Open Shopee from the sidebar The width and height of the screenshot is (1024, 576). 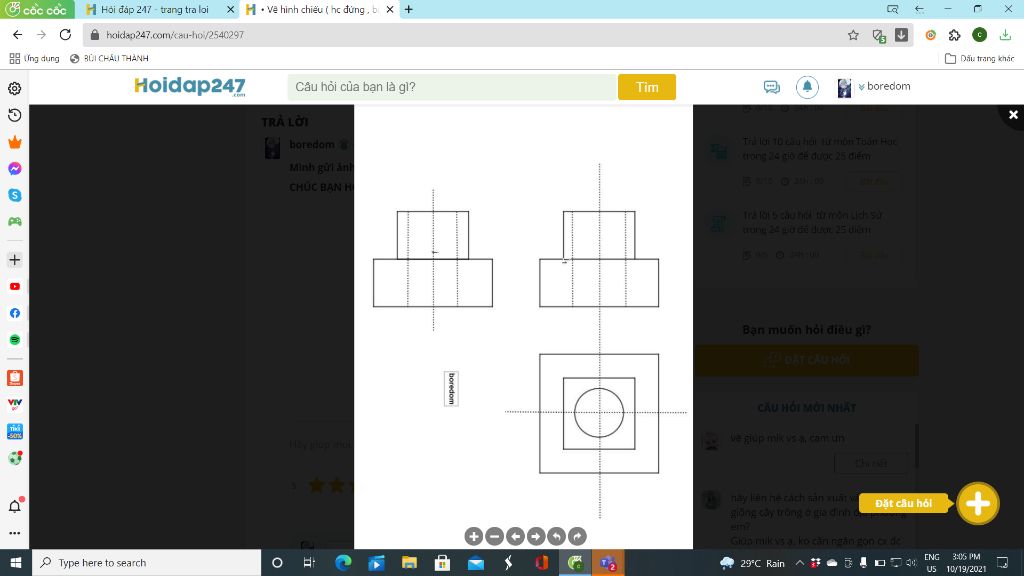click(14, 377)
